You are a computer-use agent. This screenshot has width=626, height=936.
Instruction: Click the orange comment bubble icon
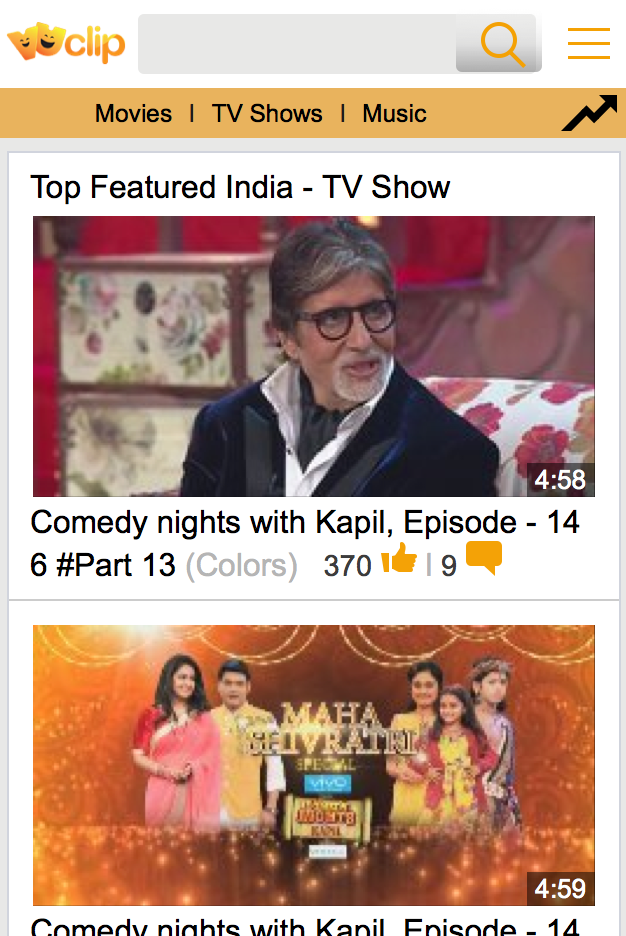click(x=484, y=558)
